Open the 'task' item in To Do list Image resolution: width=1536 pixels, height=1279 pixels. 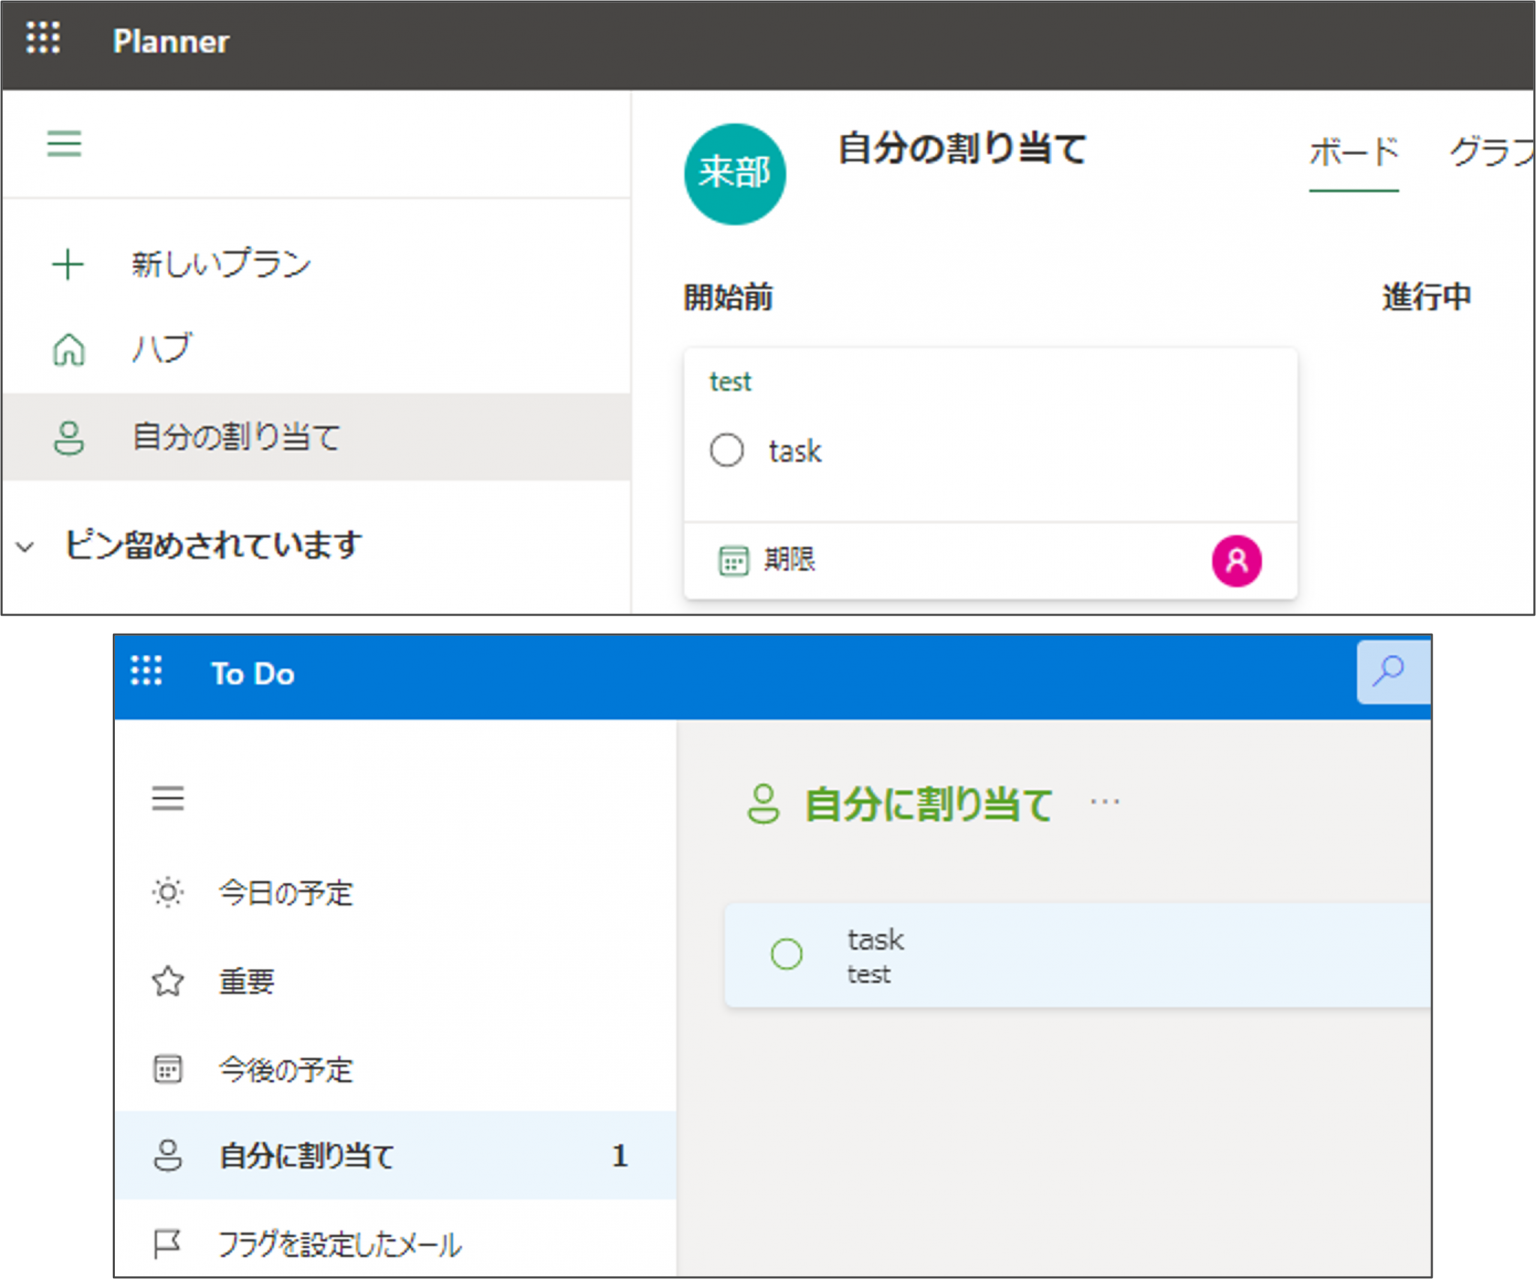pyautogui.click(x=1078, y=955)
